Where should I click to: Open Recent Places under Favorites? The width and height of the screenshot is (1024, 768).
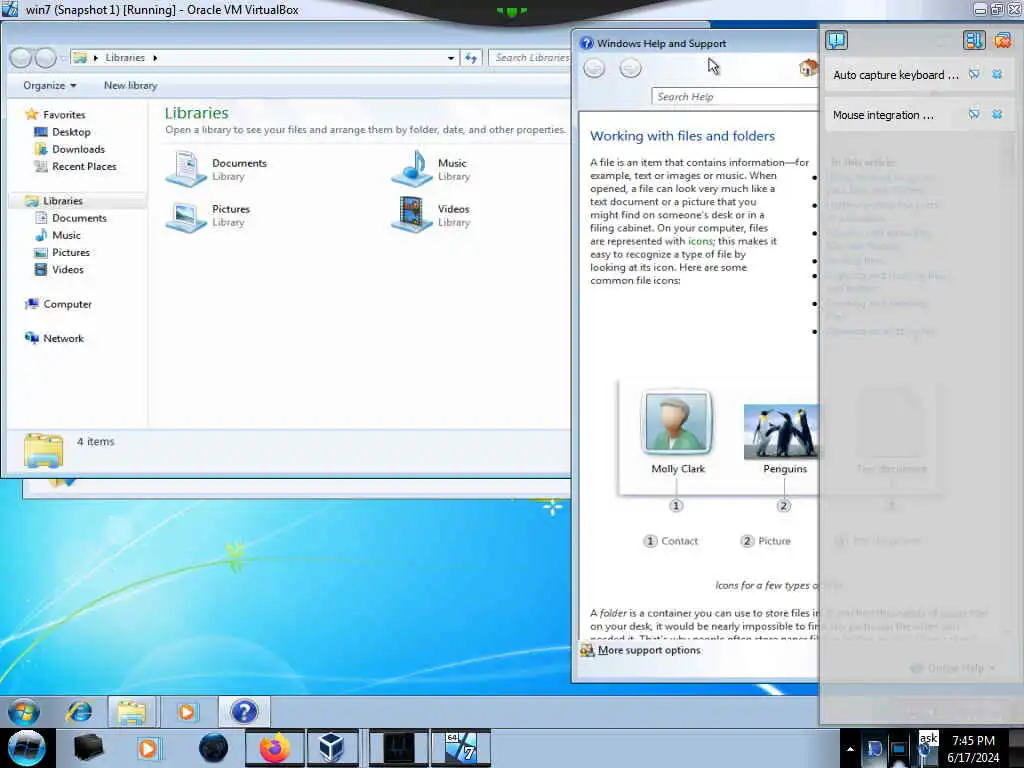click(x=84, y=167)
